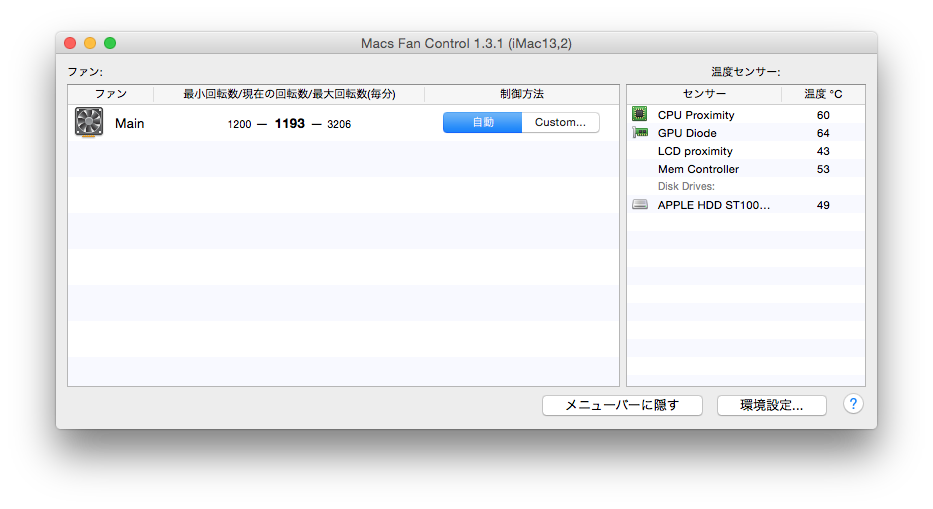Select the CPU Proximity sensor row
Image resolution: width=933 pixels, height=509 pixels.
pos(746,114)
